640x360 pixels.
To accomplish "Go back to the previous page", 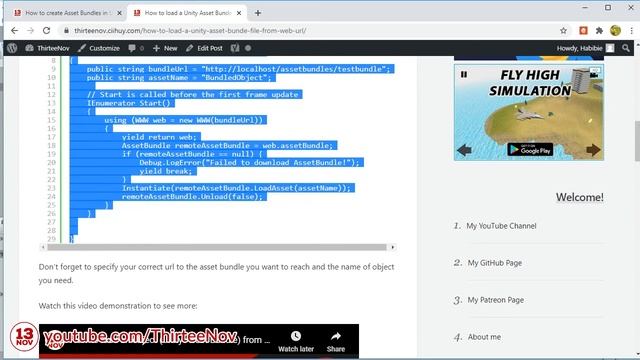I will click(x=14, y=31).
